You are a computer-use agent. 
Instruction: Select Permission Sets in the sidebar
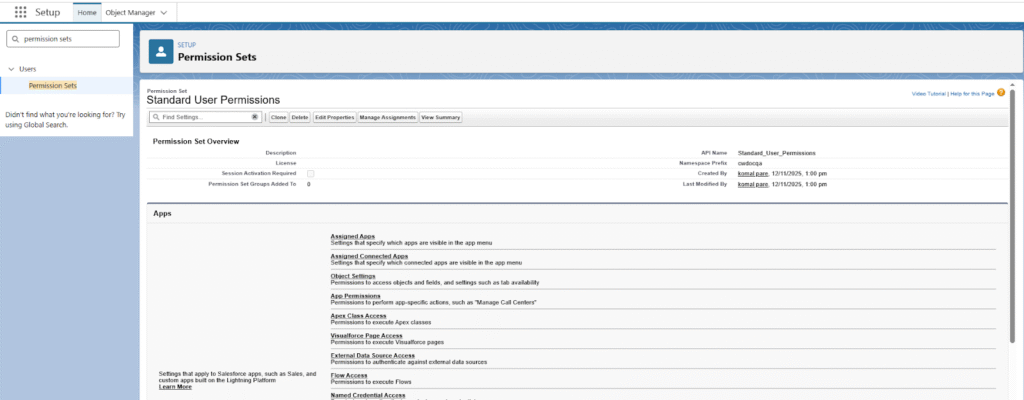(53, 85)
